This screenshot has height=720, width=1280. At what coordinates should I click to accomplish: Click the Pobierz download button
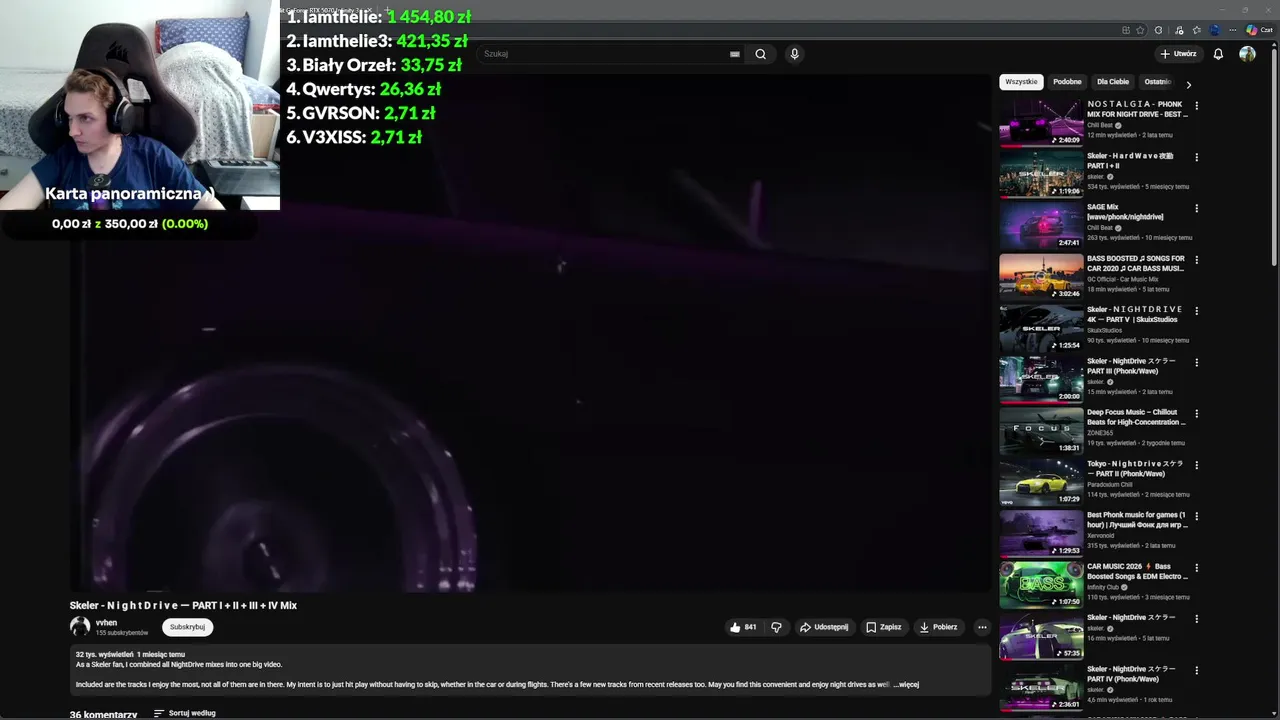(x=938, y=627)
